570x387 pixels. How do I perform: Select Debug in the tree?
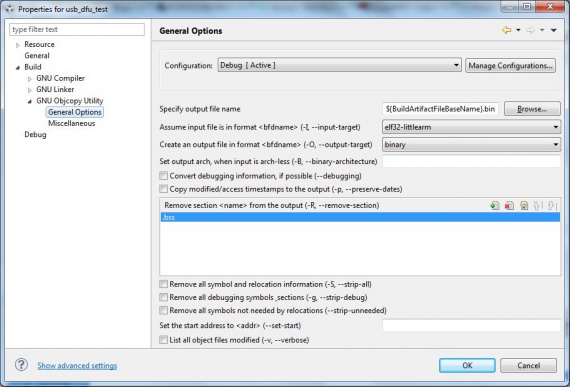pyautogui.click(x=35, y=134)
